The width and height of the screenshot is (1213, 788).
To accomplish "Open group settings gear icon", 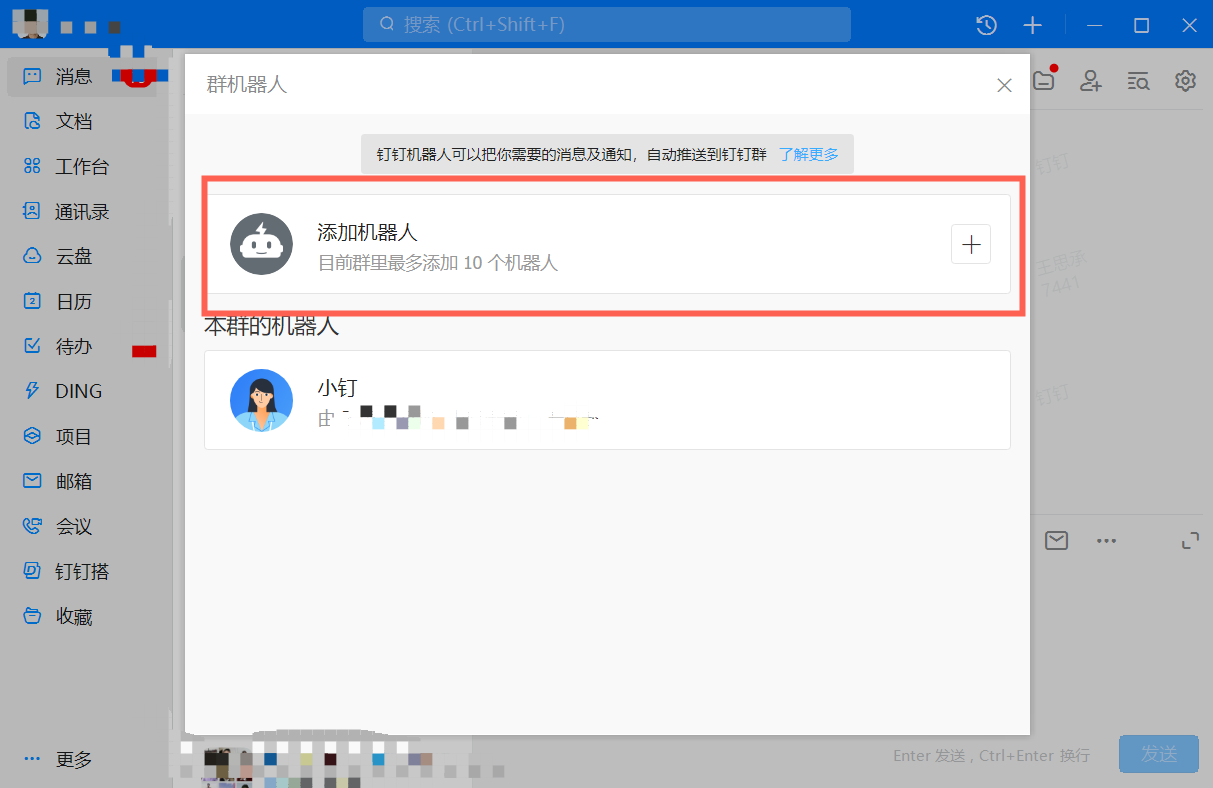I will tap(1185, 81).
